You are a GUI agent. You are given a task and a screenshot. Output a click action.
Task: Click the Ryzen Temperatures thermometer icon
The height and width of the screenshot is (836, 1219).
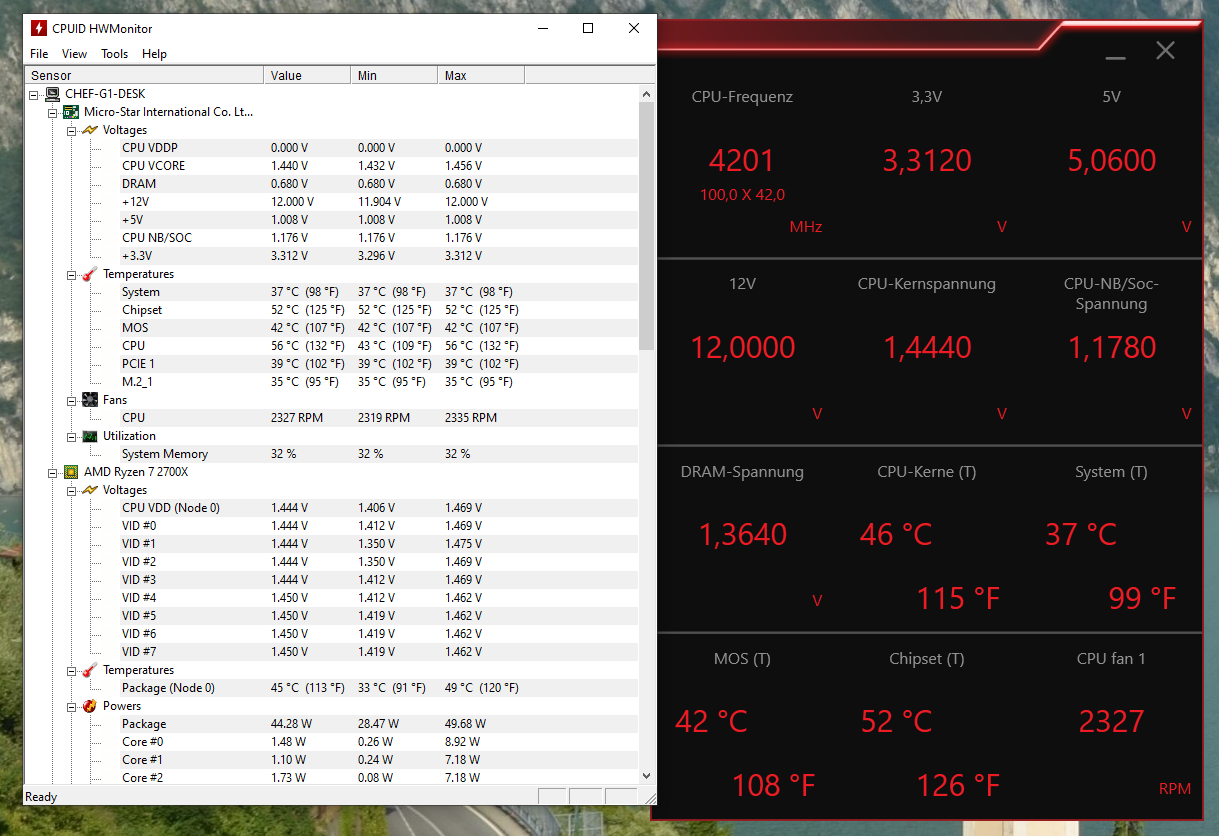[x=89, y=670]
